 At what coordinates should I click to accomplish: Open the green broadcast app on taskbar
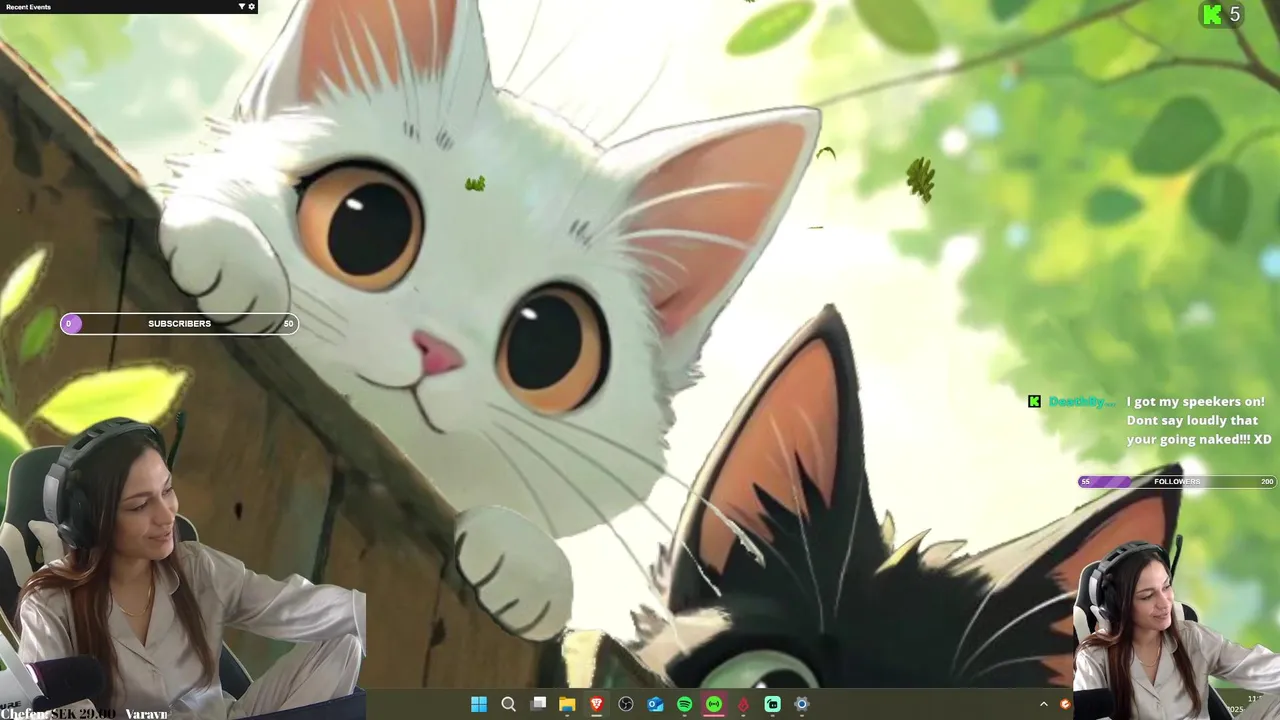point(714,704)
